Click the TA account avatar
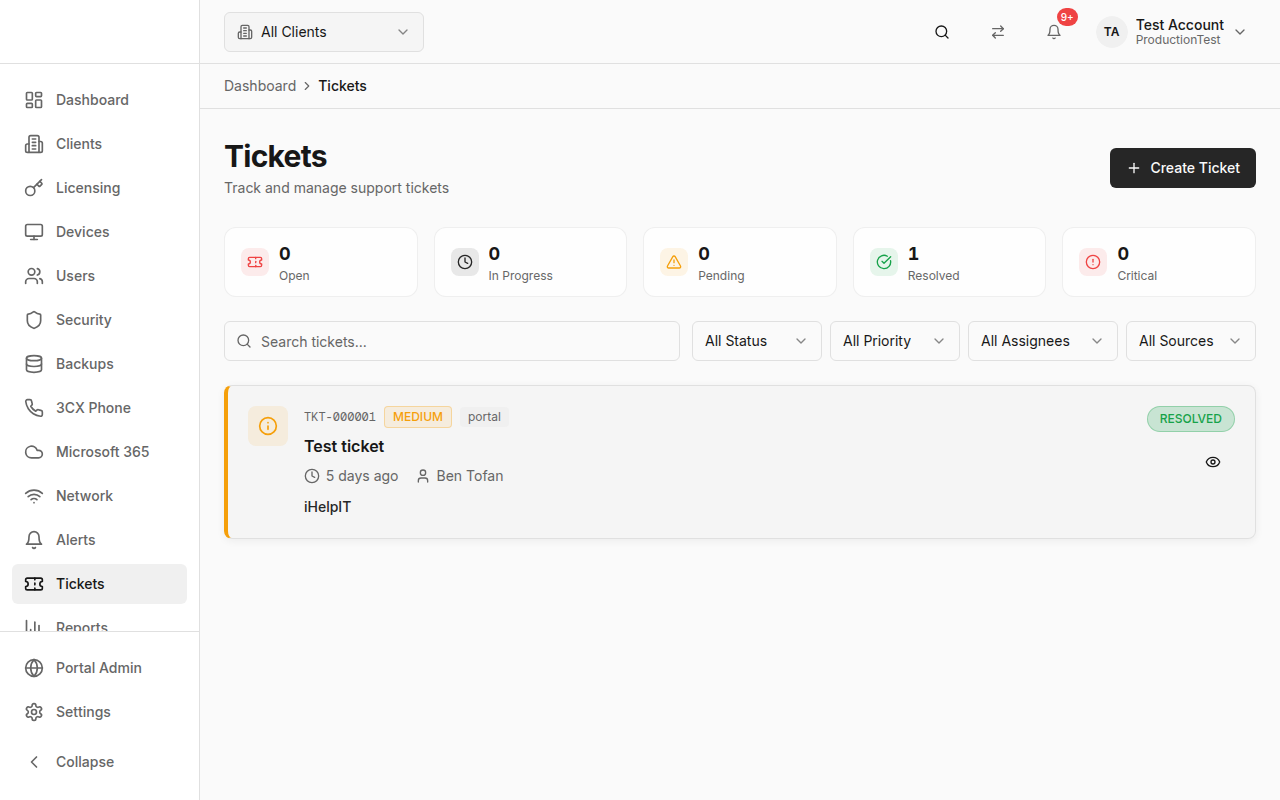The image size is (1280, 800). point(1112,32)
